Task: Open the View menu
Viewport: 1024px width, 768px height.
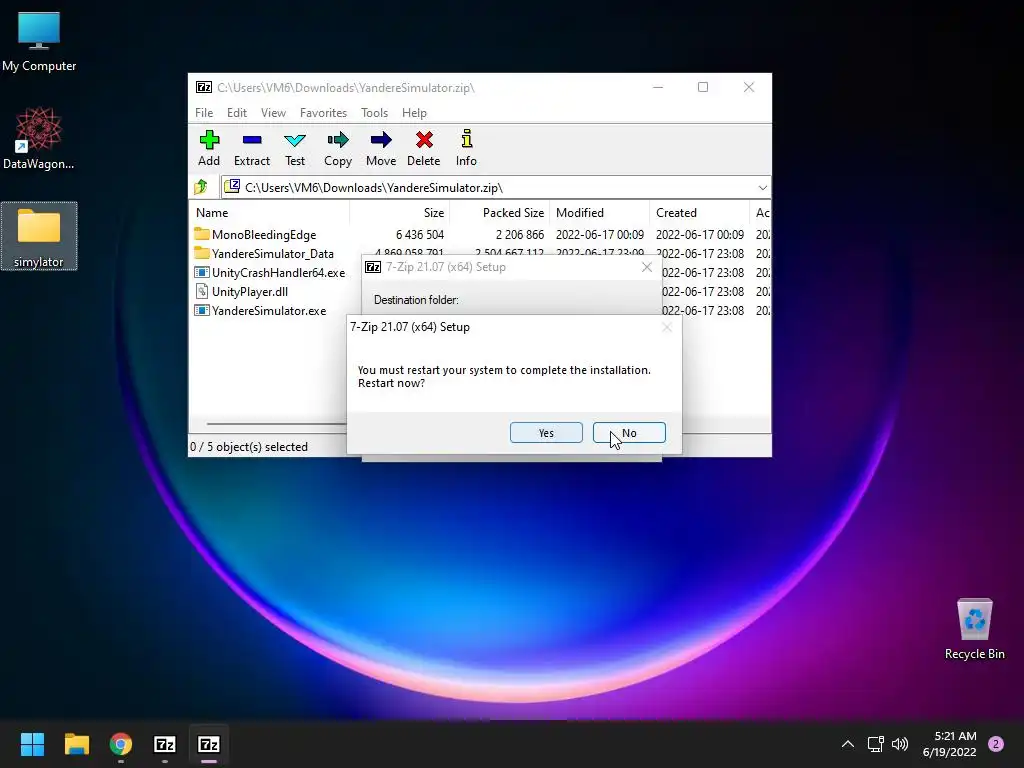Action: coord(273,113)
